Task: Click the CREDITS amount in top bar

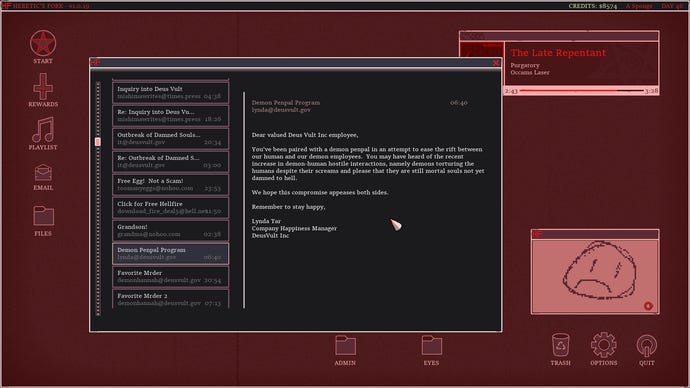Action: [593, 6]
